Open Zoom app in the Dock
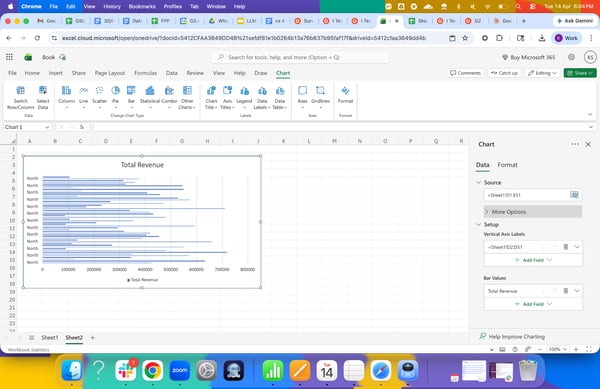Image resolution: width=600 pixels, height=389 pixels. (179, 371)
